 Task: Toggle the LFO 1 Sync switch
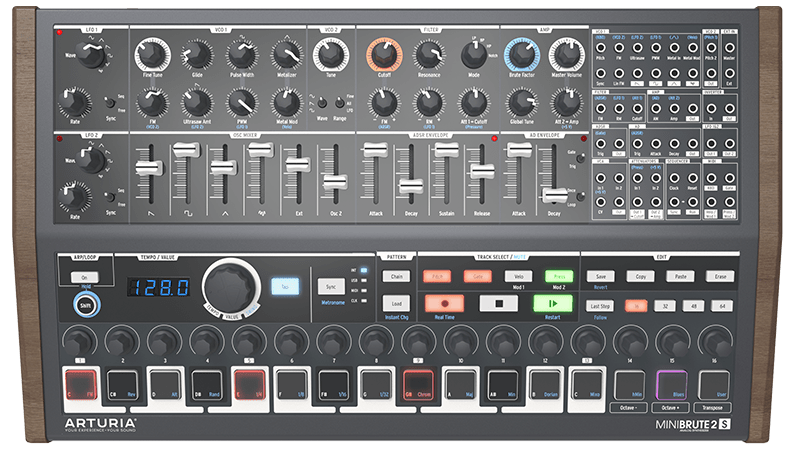click(110, 101)
